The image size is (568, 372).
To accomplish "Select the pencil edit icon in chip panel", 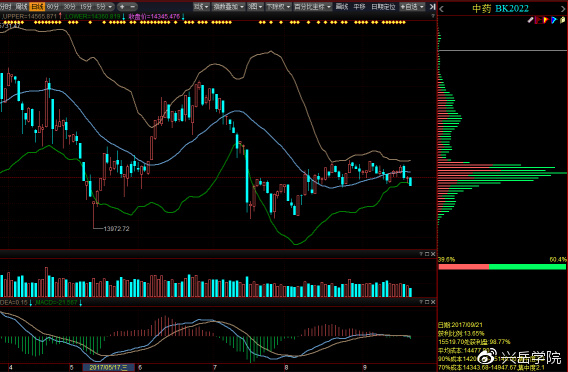I will pos(530,20).
